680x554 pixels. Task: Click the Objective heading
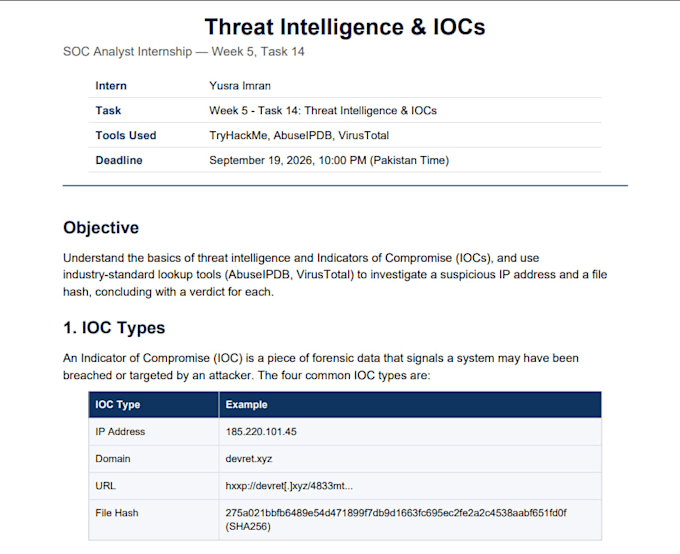(x=101, y=228)
